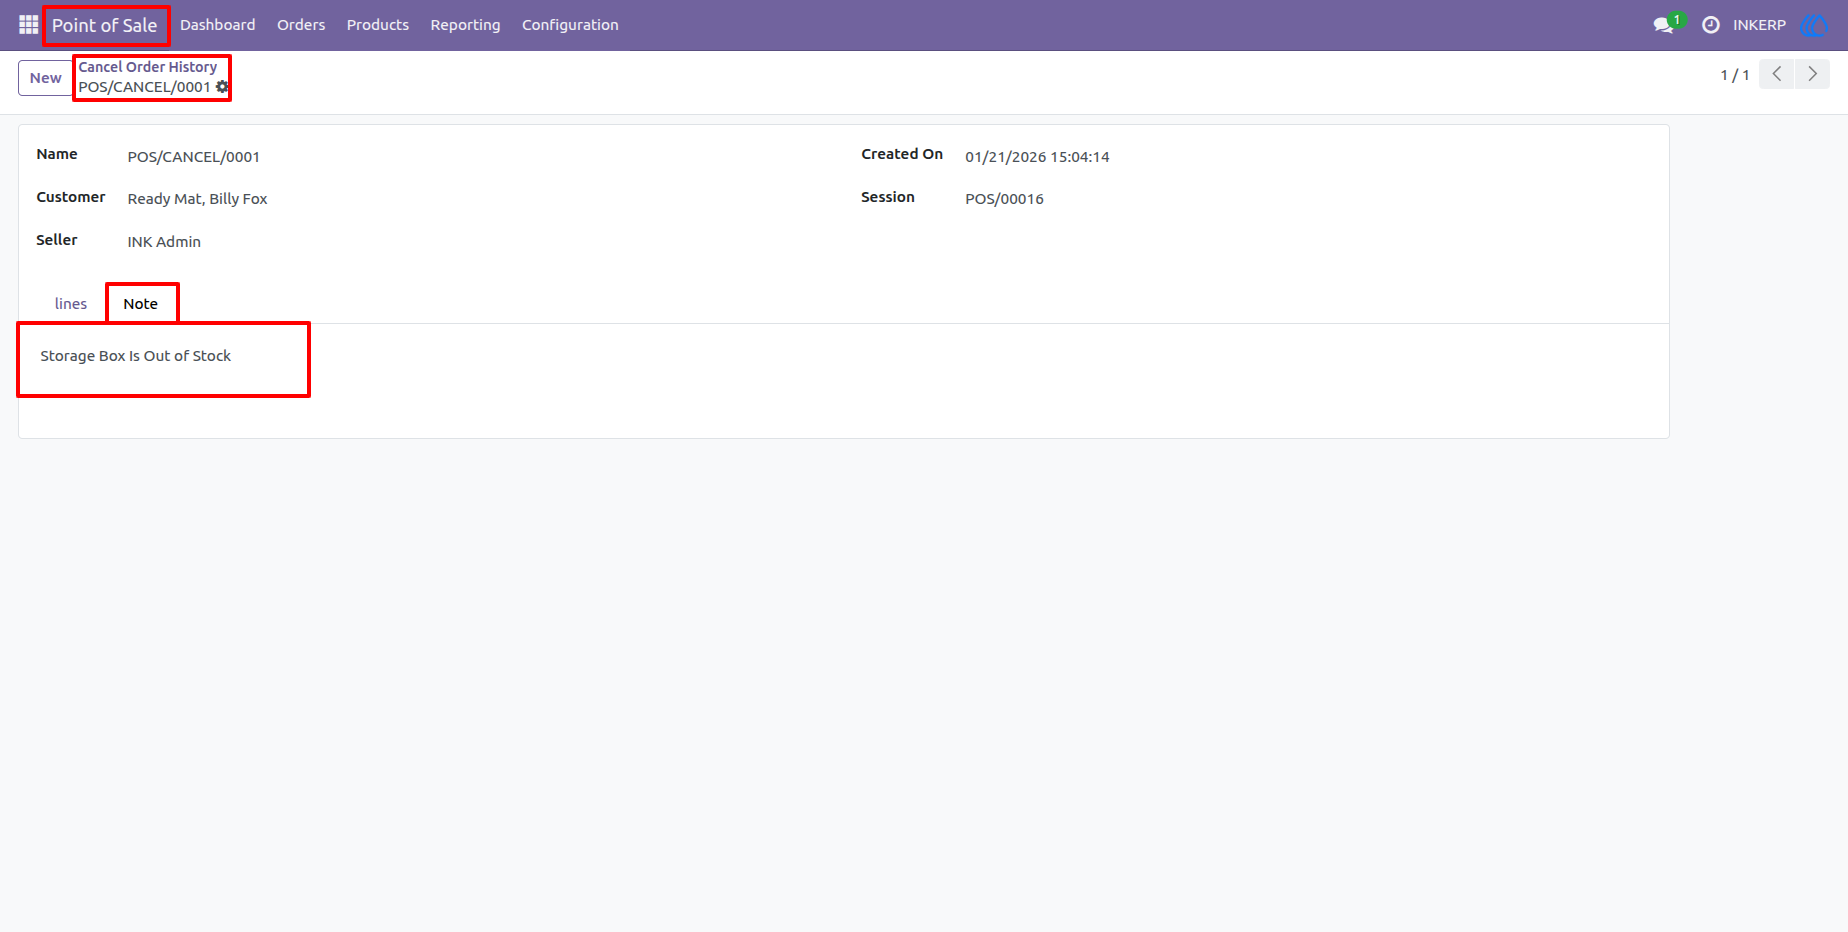
Task: Select the Note tab
Action: pos(141,304)
